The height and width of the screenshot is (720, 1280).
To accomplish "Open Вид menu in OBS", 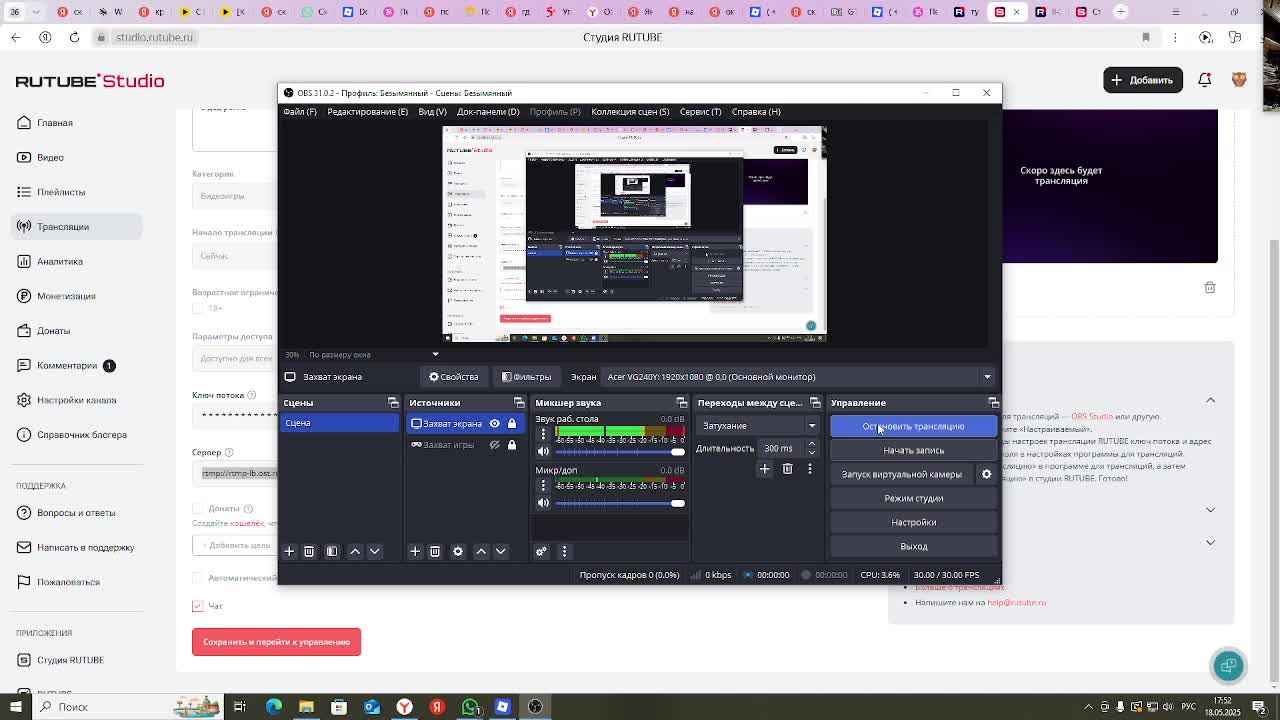I will pos(432,112).
